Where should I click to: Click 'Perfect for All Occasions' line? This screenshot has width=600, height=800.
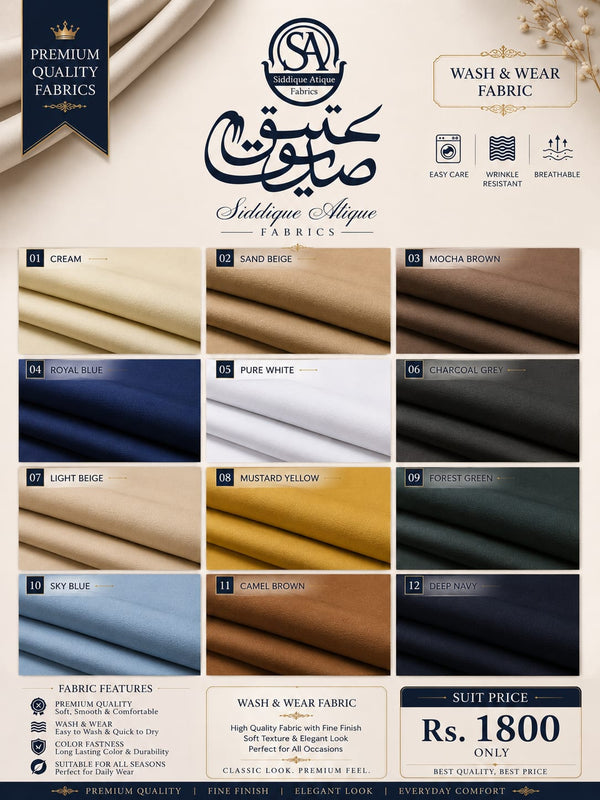pyautogui.click(x=295, y=749)
